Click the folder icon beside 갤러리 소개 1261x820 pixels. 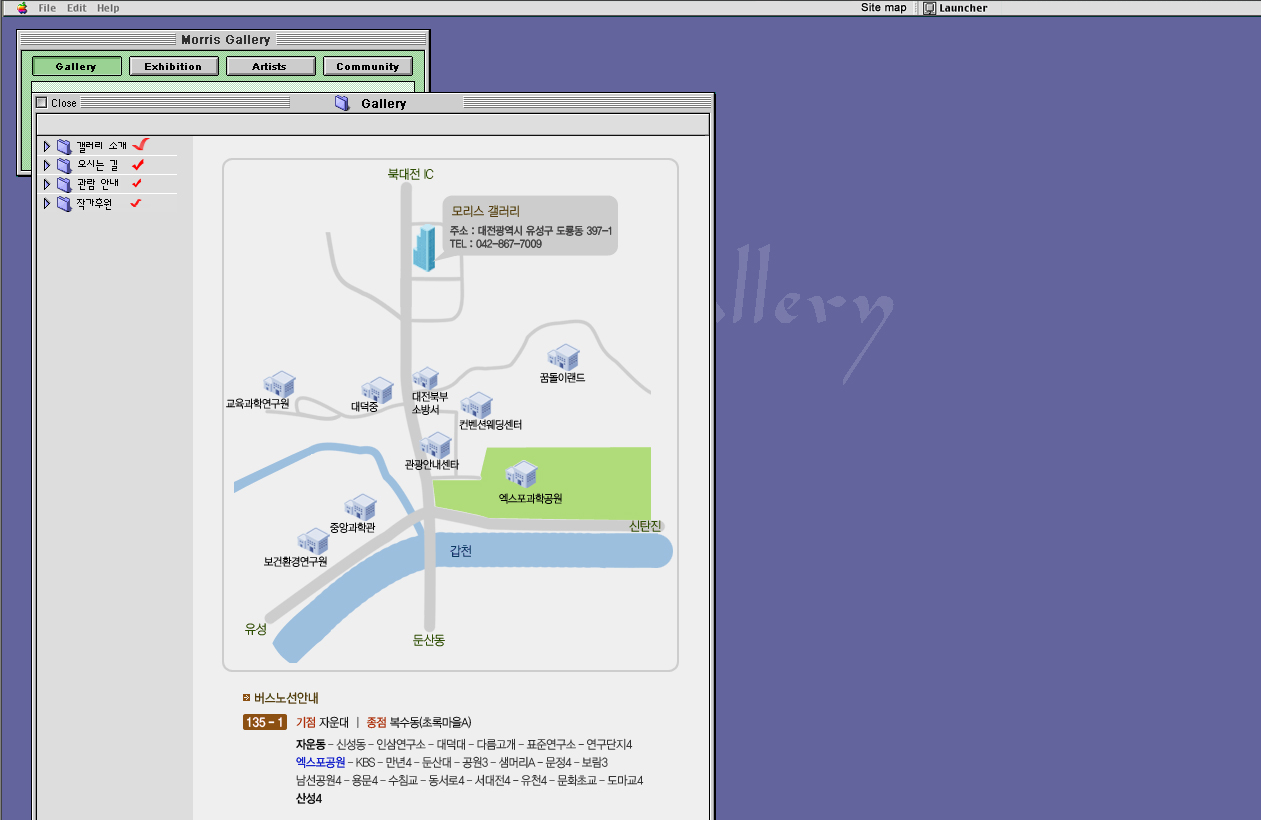64,147
